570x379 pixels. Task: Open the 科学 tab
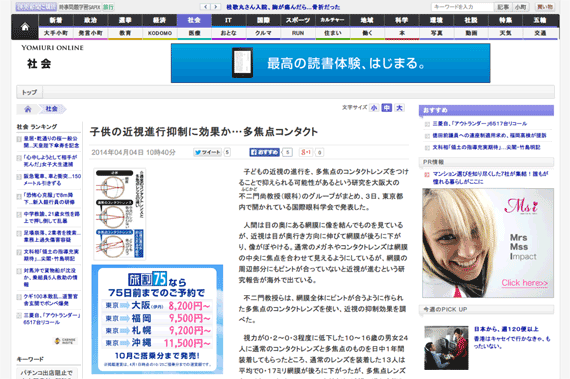(401, 20)
